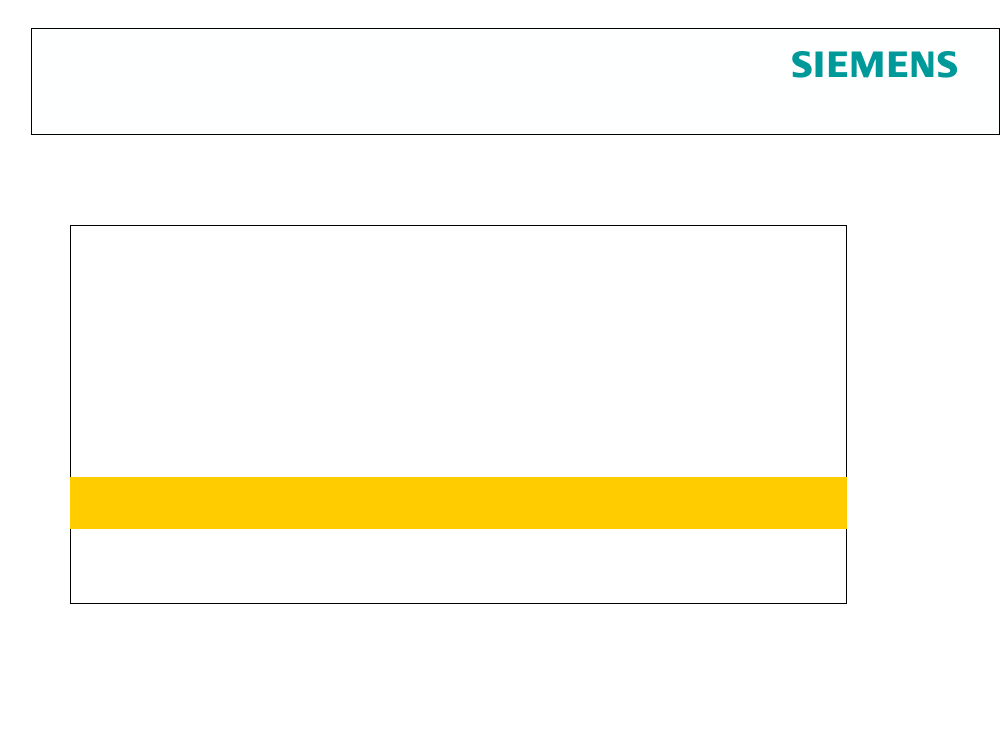Click the final S of the Siemens logo
The height and width of the screenshot is (750, 1000).
(x=947, y=64)
